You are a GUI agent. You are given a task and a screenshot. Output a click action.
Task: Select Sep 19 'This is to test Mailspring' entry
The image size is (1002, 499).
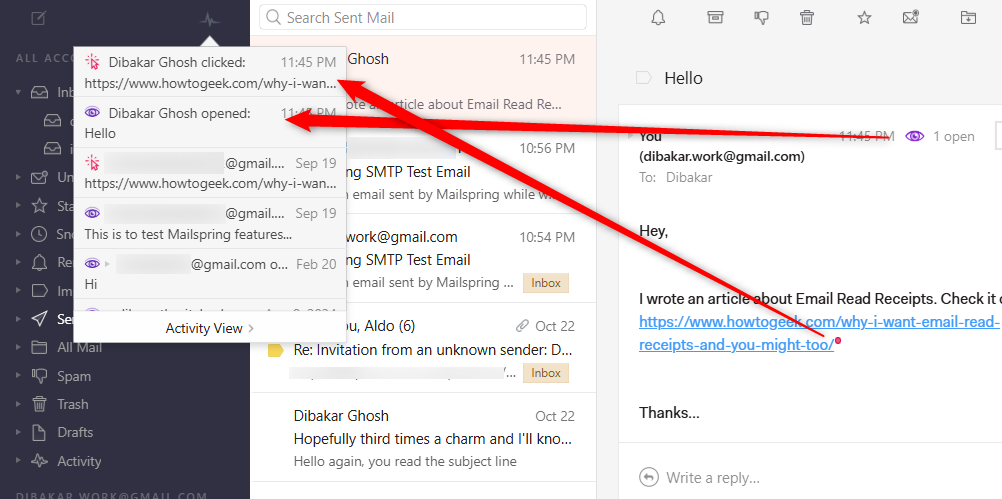tap(210, 224)
